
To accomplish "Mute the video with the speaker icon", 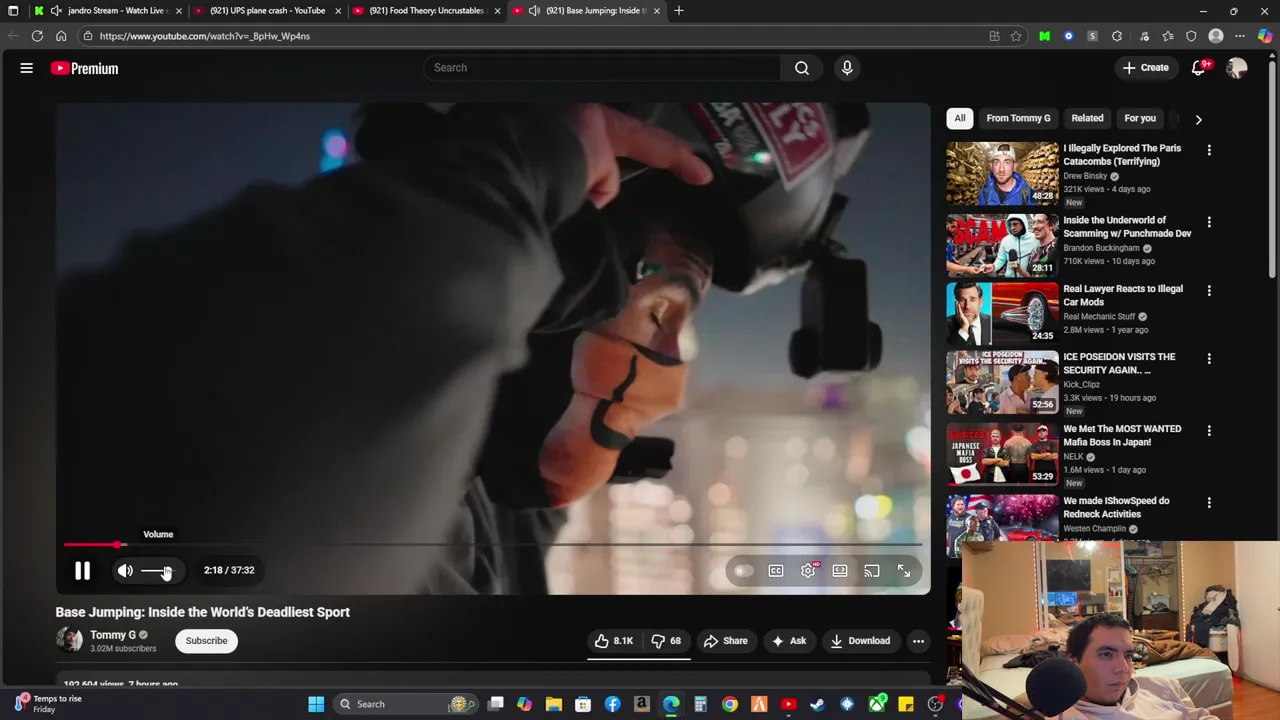I will [125, 570].
